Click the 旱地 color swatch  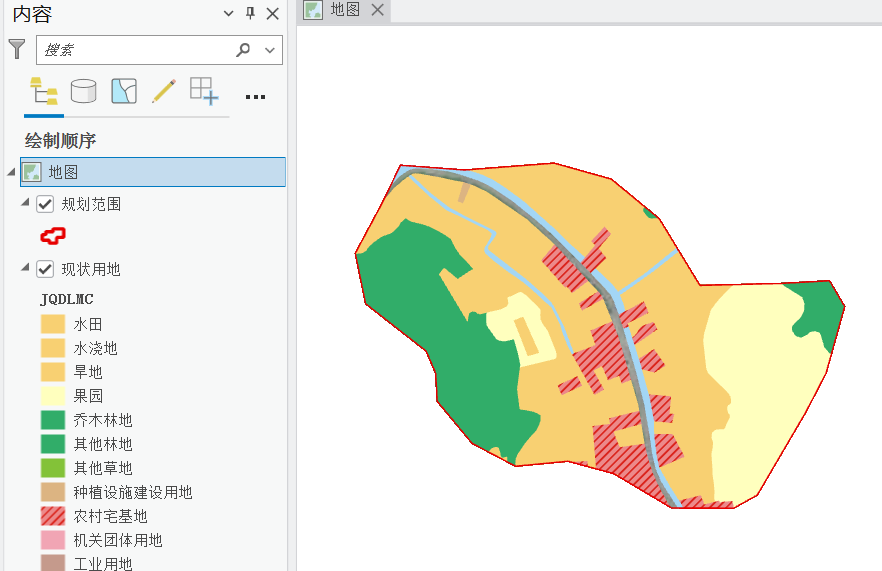tap(53, 372)
